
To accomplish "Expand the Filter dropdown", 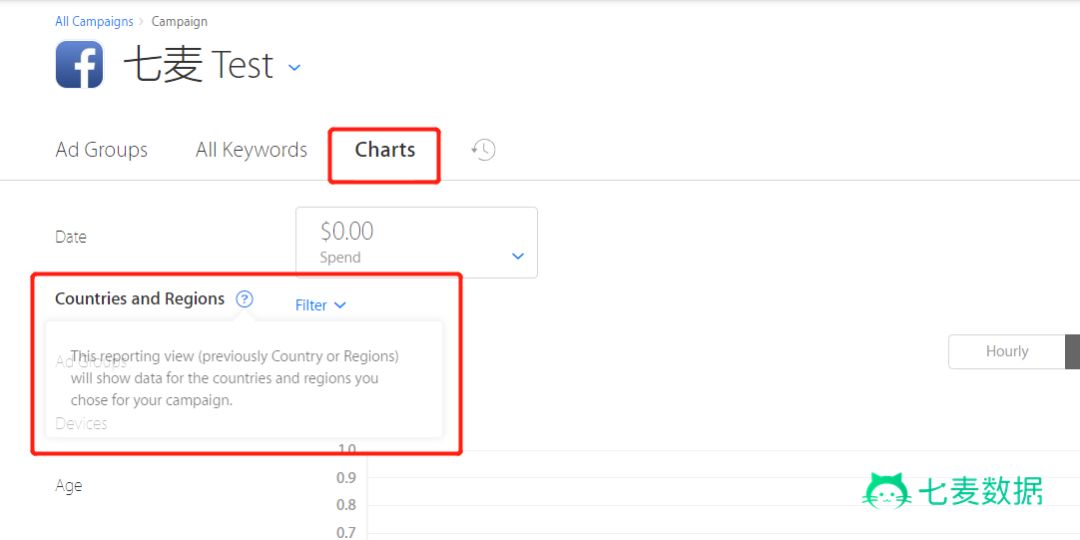I will [x=320, y=305].
